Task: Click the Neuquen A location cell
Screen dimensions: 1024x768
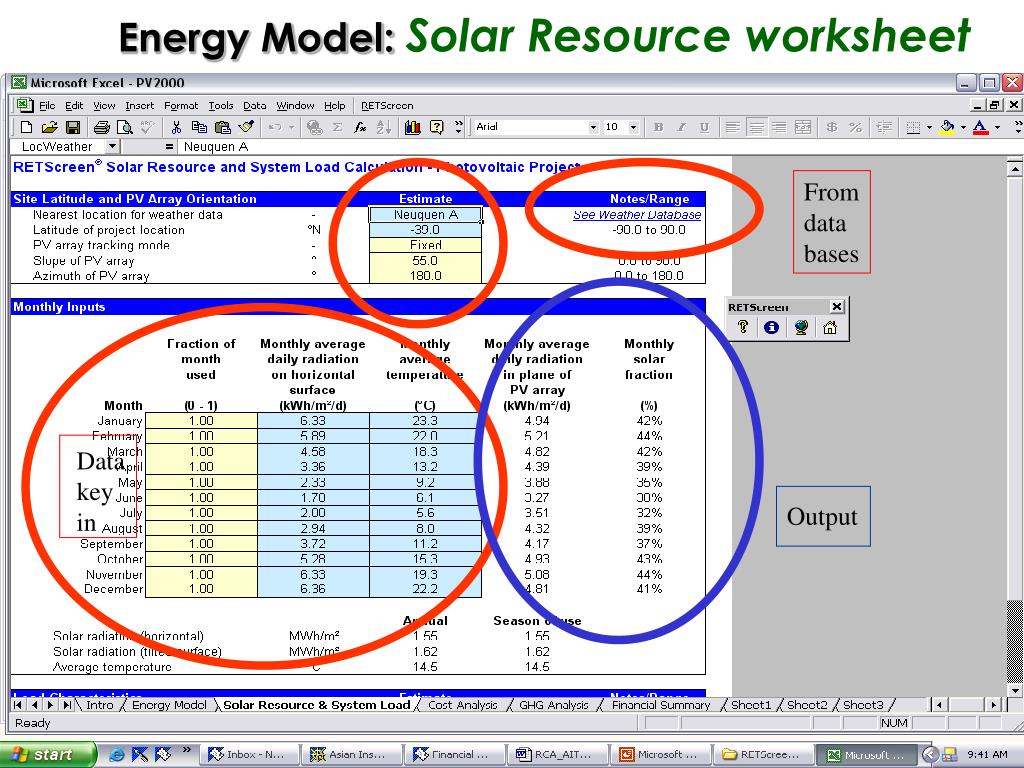Action: pyautogui.click(x=426, y=215)
